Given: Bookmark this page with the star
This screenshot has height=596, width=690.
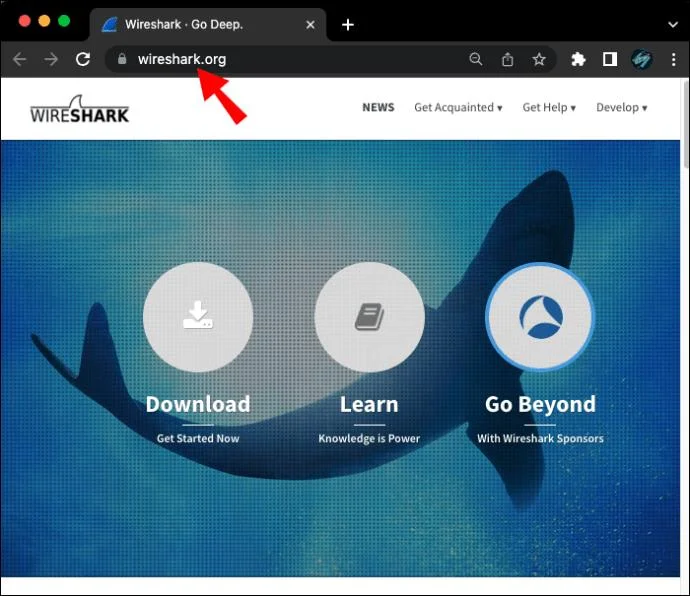Looking at the screenshot, I should tap(539, 59).
